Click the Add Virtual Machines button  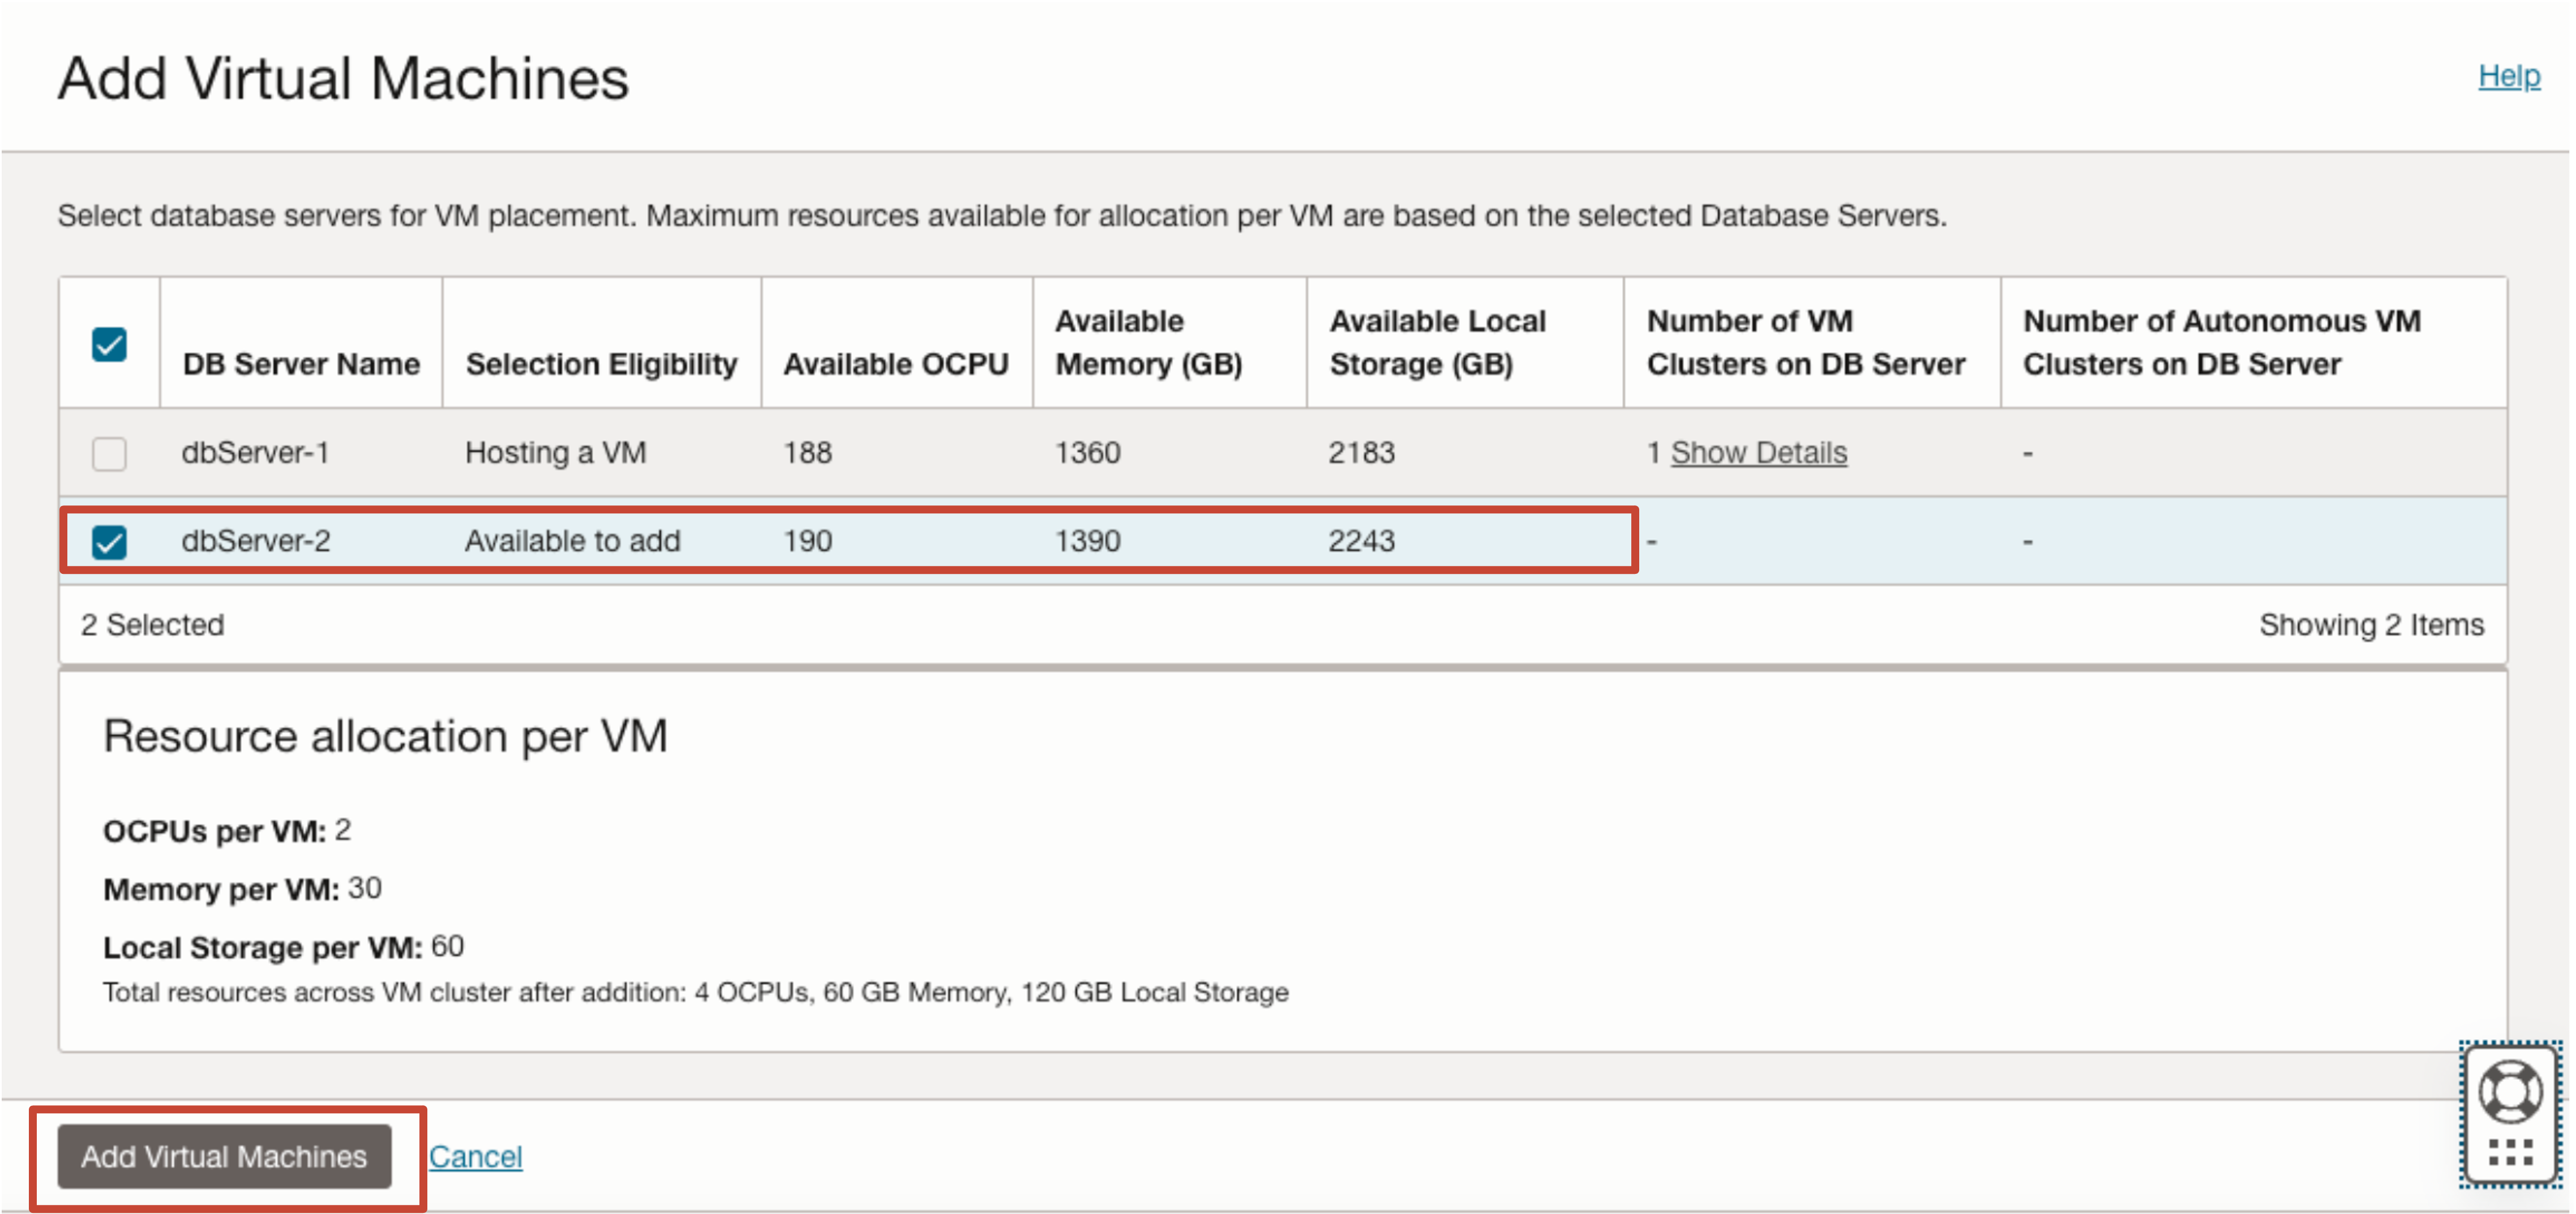point(224,1156)
